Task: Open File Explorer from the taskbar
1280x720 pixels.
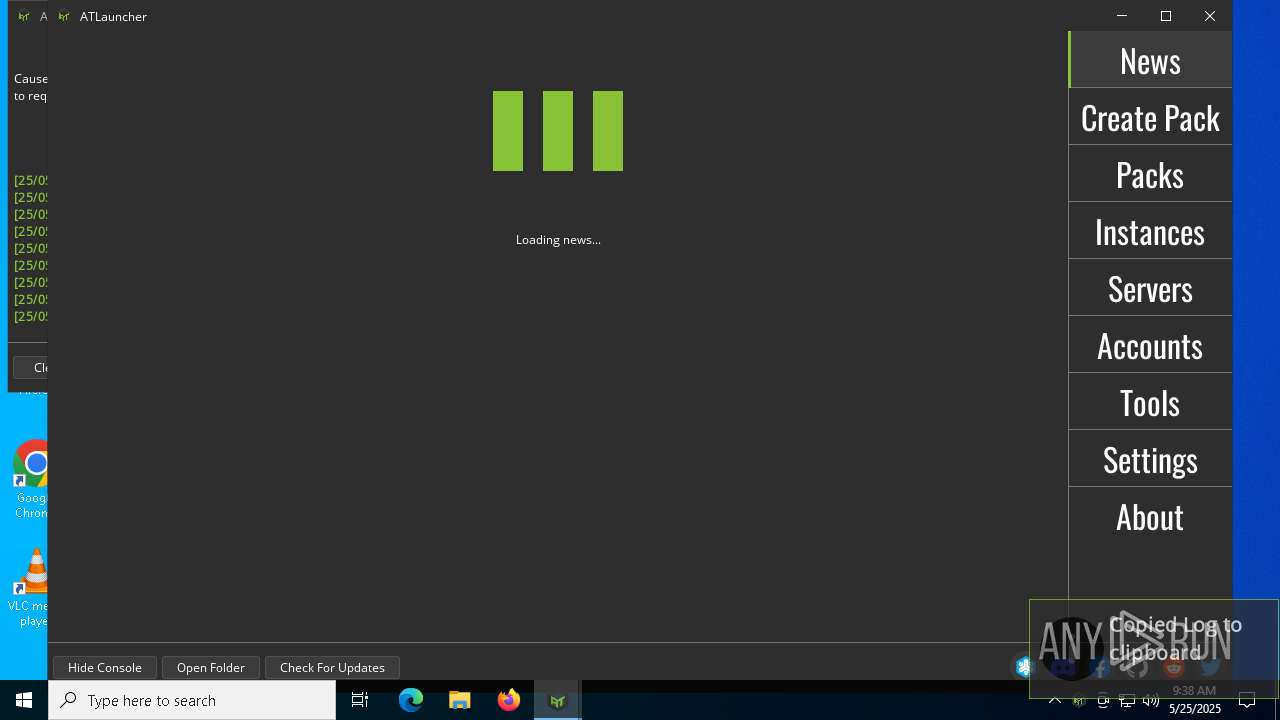Action: [460, 700]
